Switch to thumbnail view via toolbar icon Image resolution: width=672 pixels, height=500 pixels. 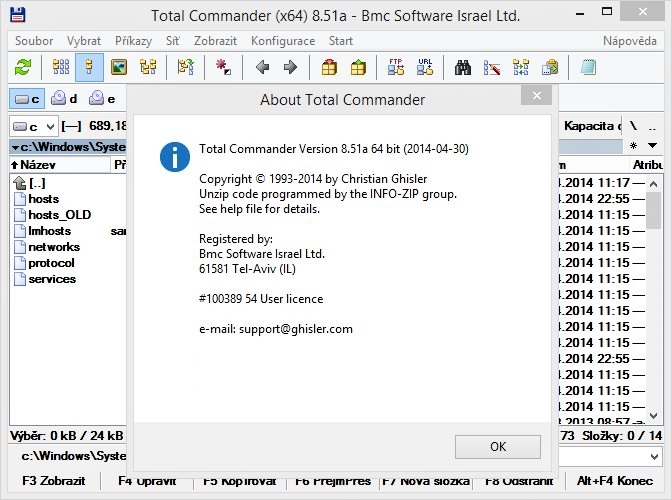(x=120, y=67)
